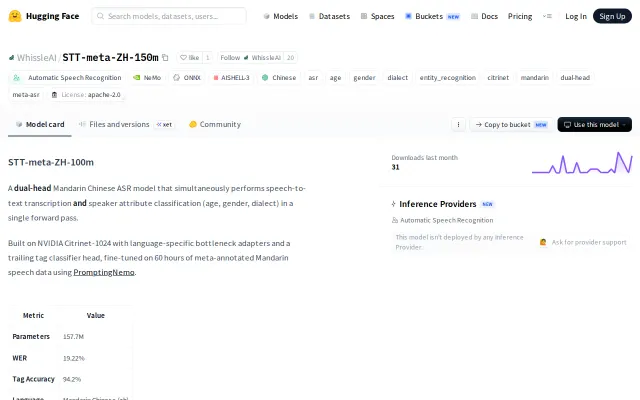The width and height of the screenshot is (640, 400).
Task: Click the Parameters value 157.7M
Action: pyautogui.click(x=73, y=337)
